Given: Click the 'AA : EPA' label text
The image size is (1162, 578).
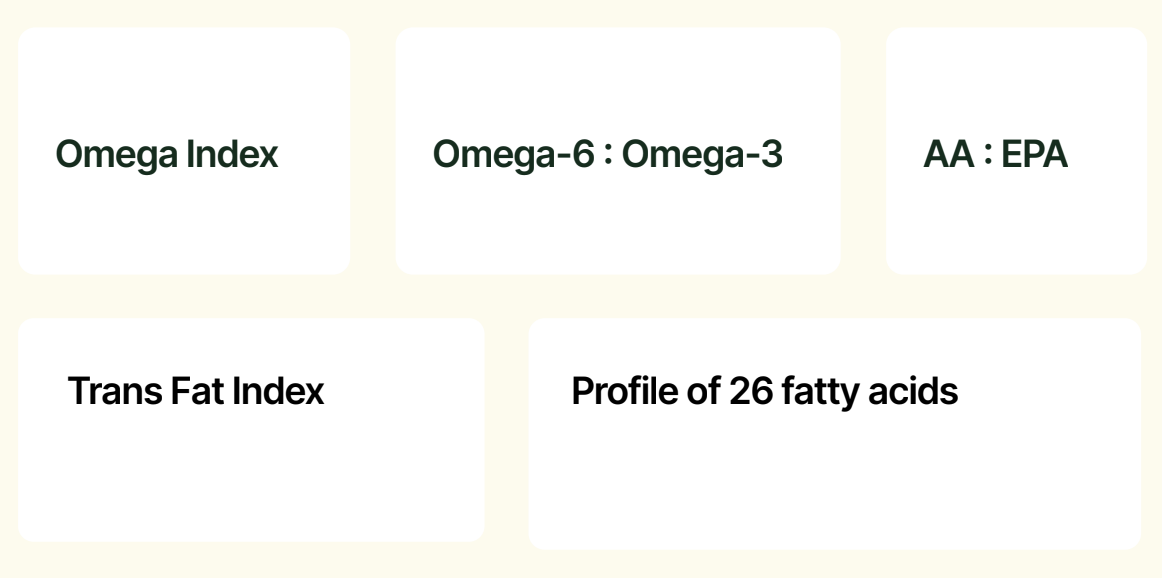Looking at the screenshot, I should coord(995,154).
